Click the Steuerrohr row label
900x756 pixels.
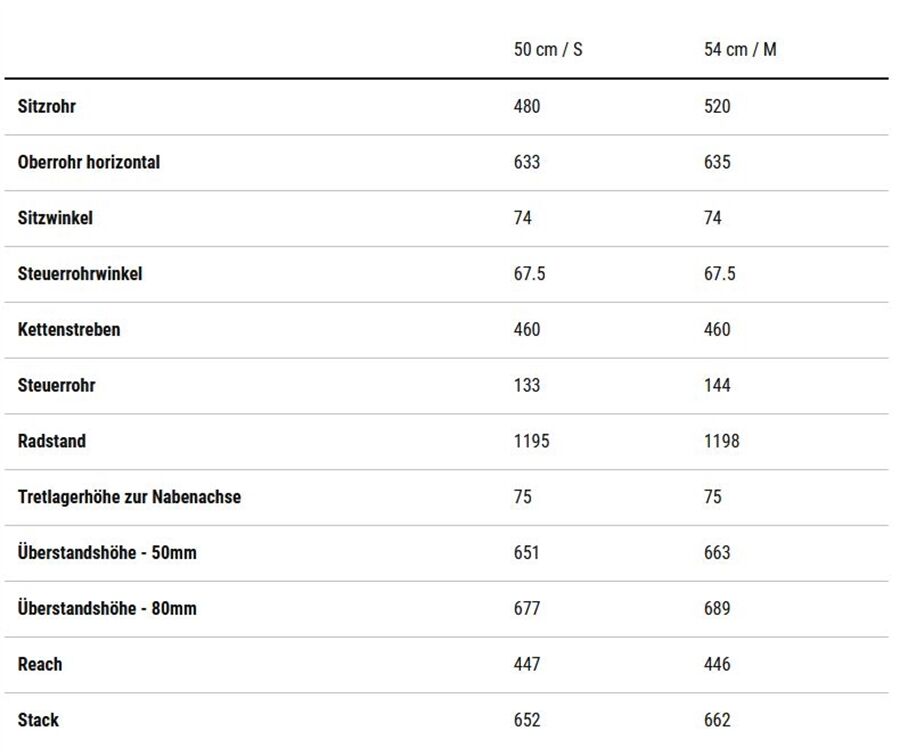click(56, 385)
